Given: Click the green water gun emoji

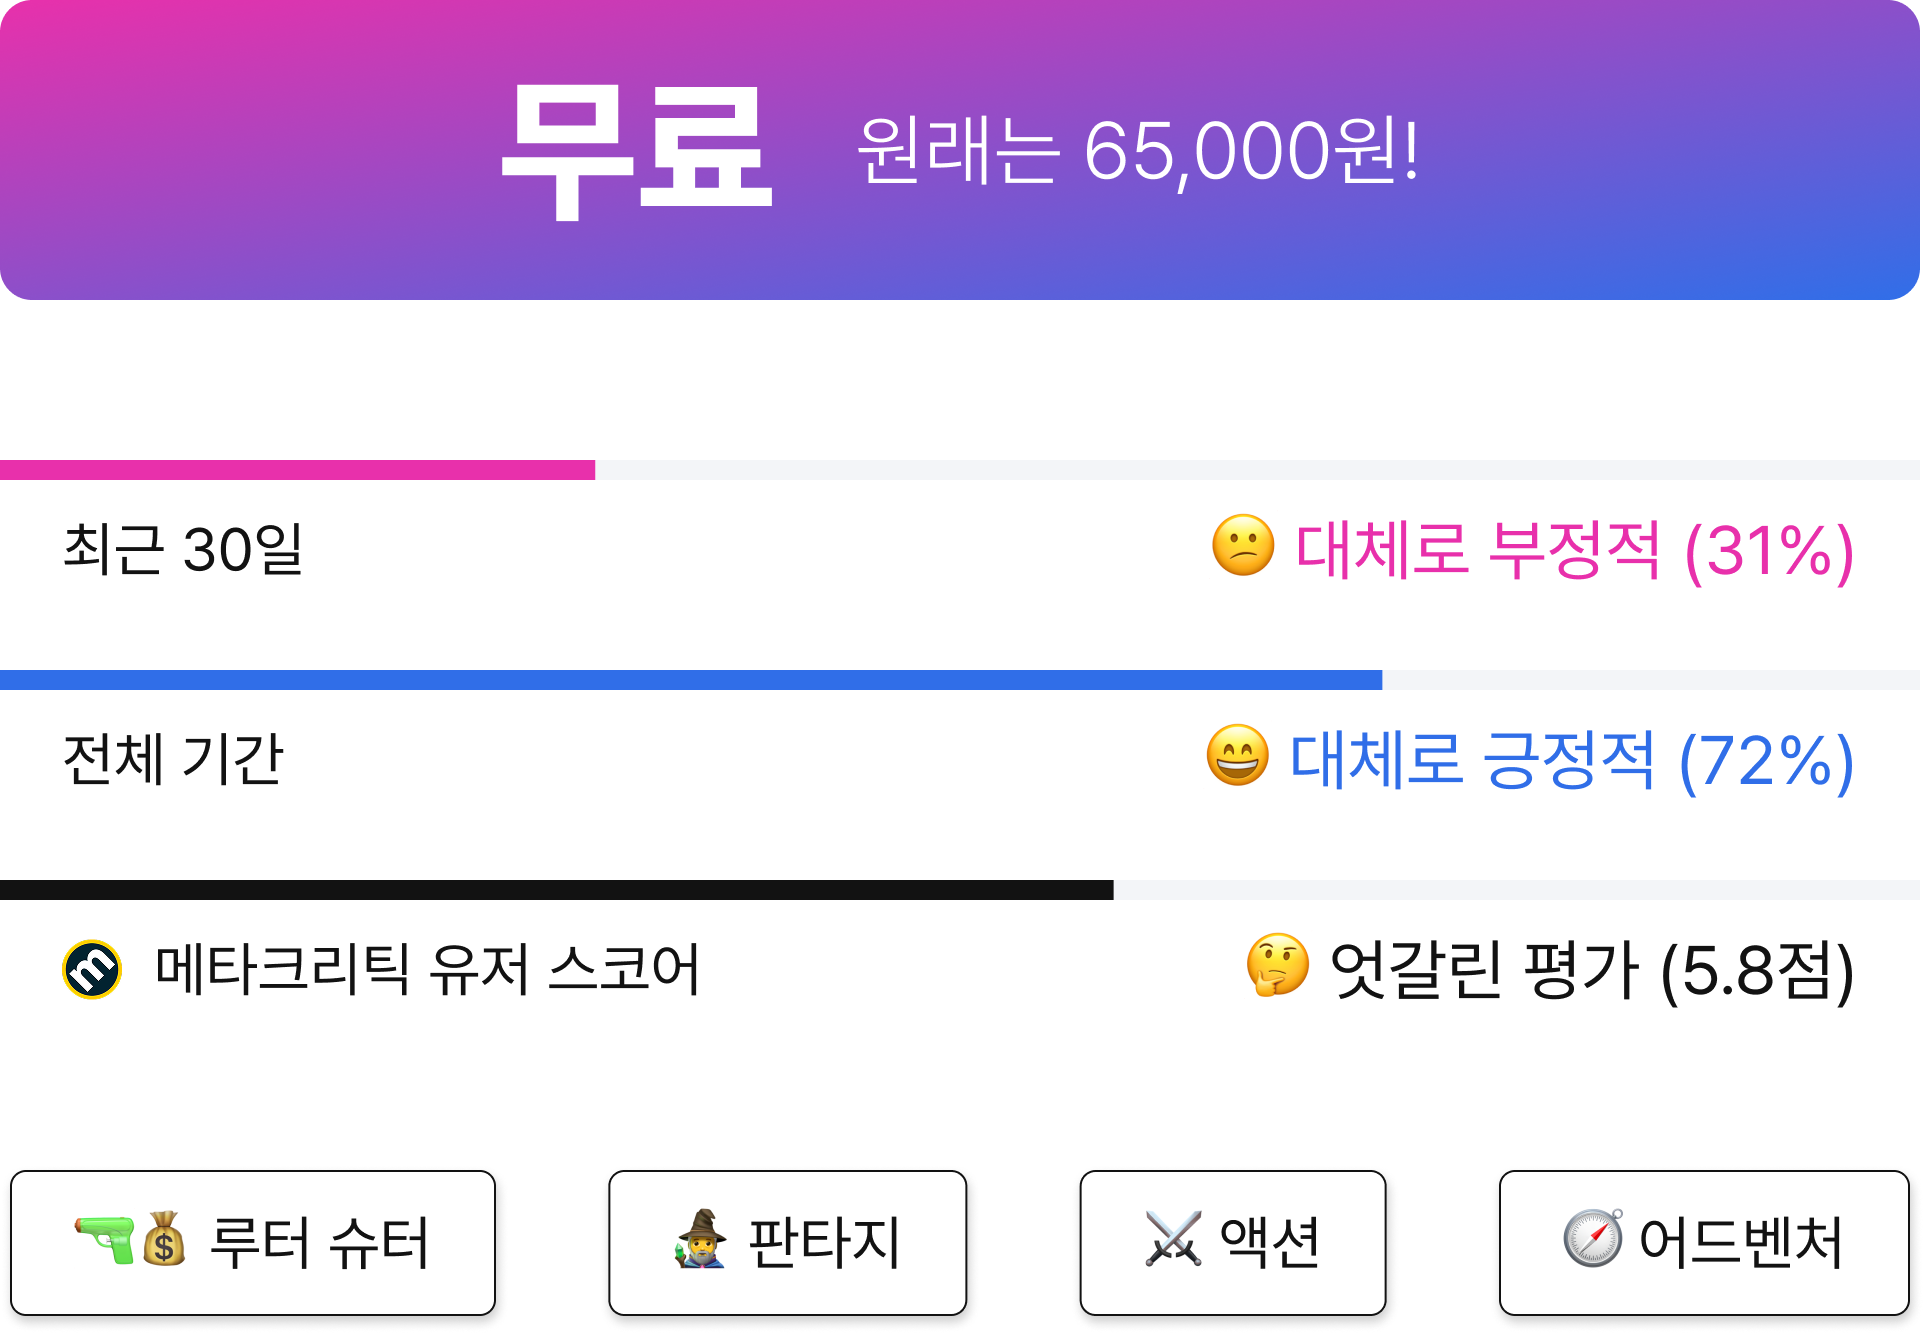Looking at the screenshot, I should (x=106, y=1240).
